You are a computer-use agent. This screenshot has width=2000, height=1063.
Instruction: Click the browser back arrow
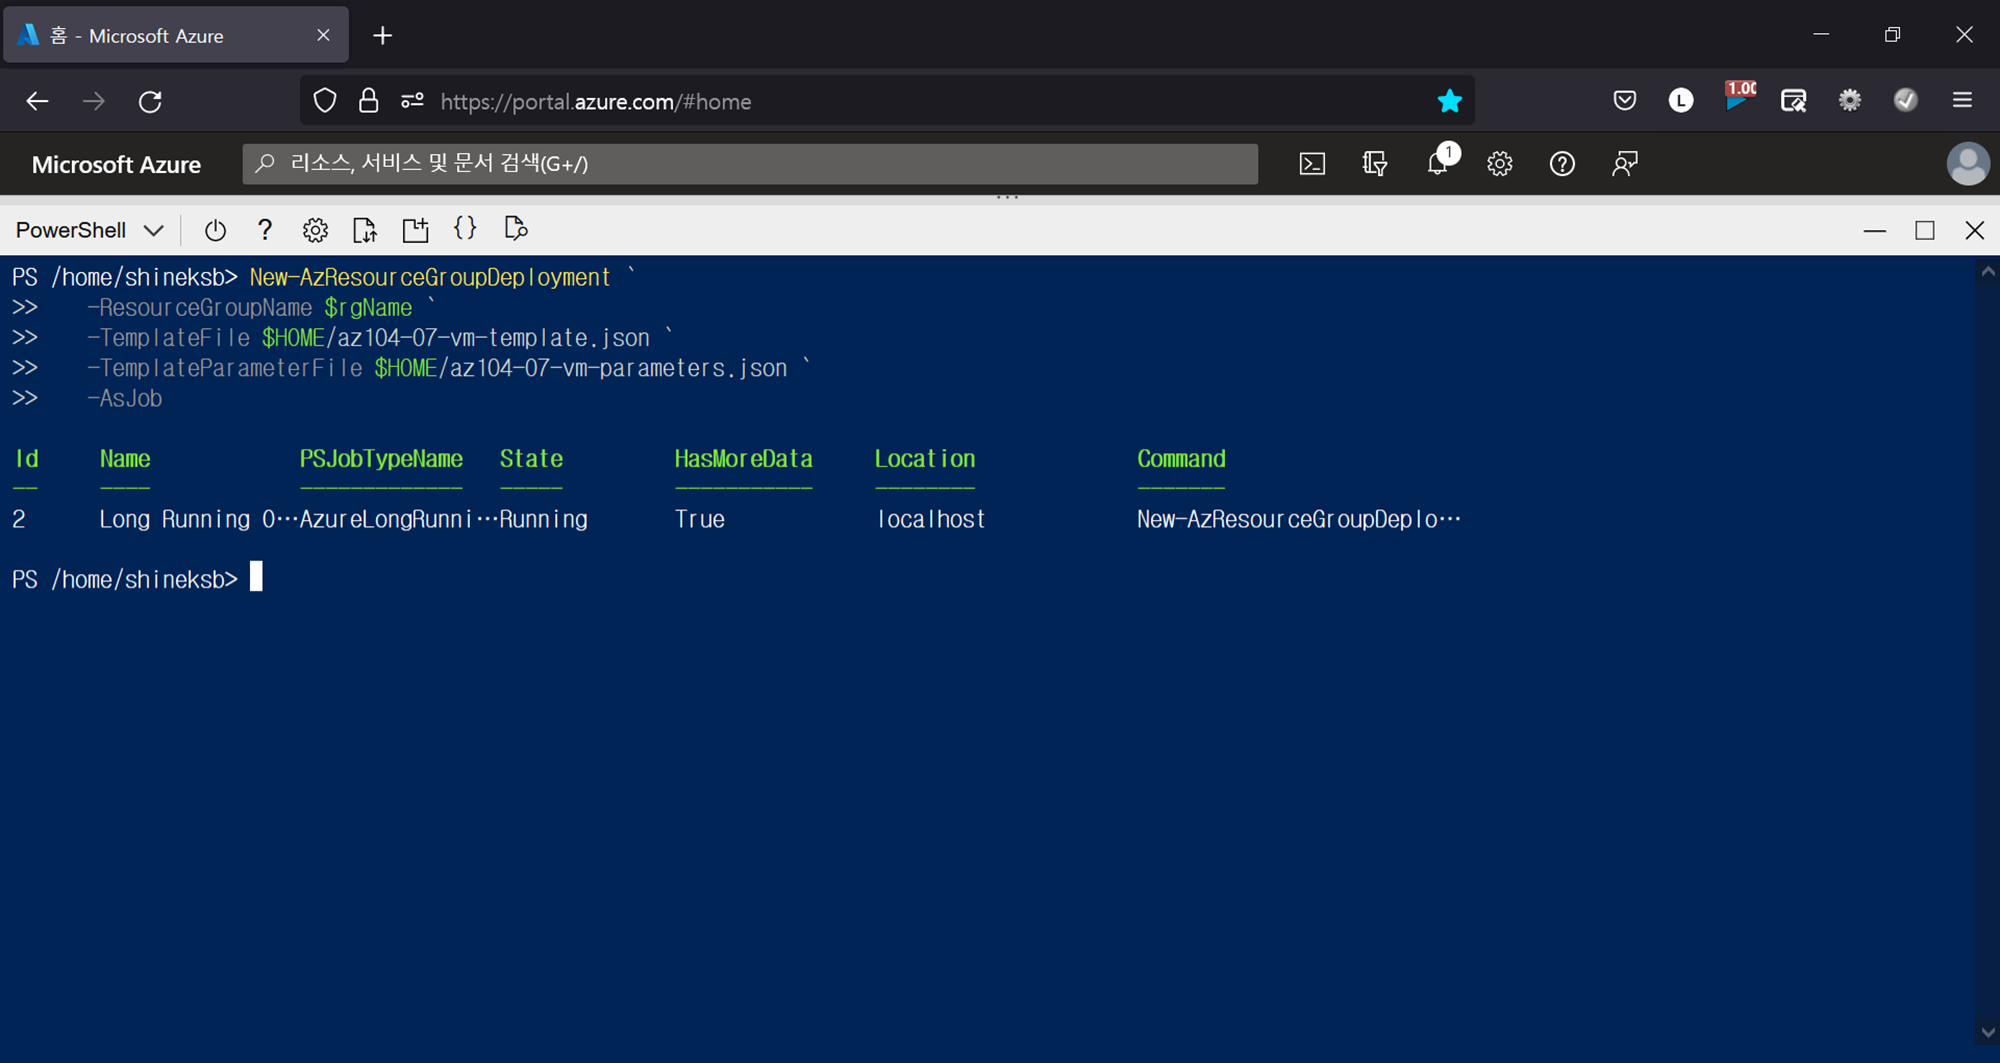37,101
